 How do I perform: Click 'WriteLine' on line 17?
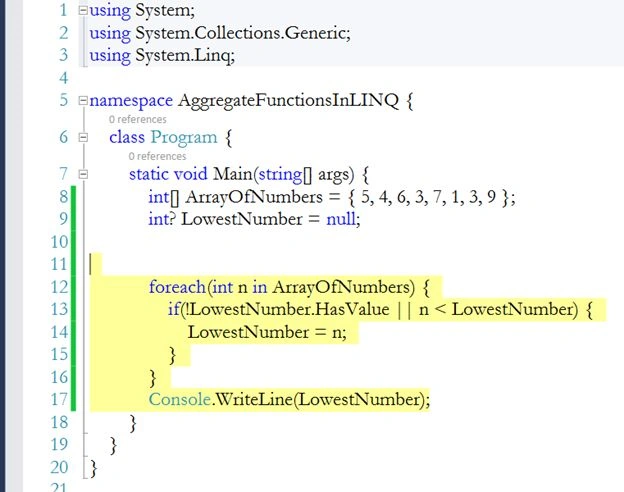pos(254,399)
